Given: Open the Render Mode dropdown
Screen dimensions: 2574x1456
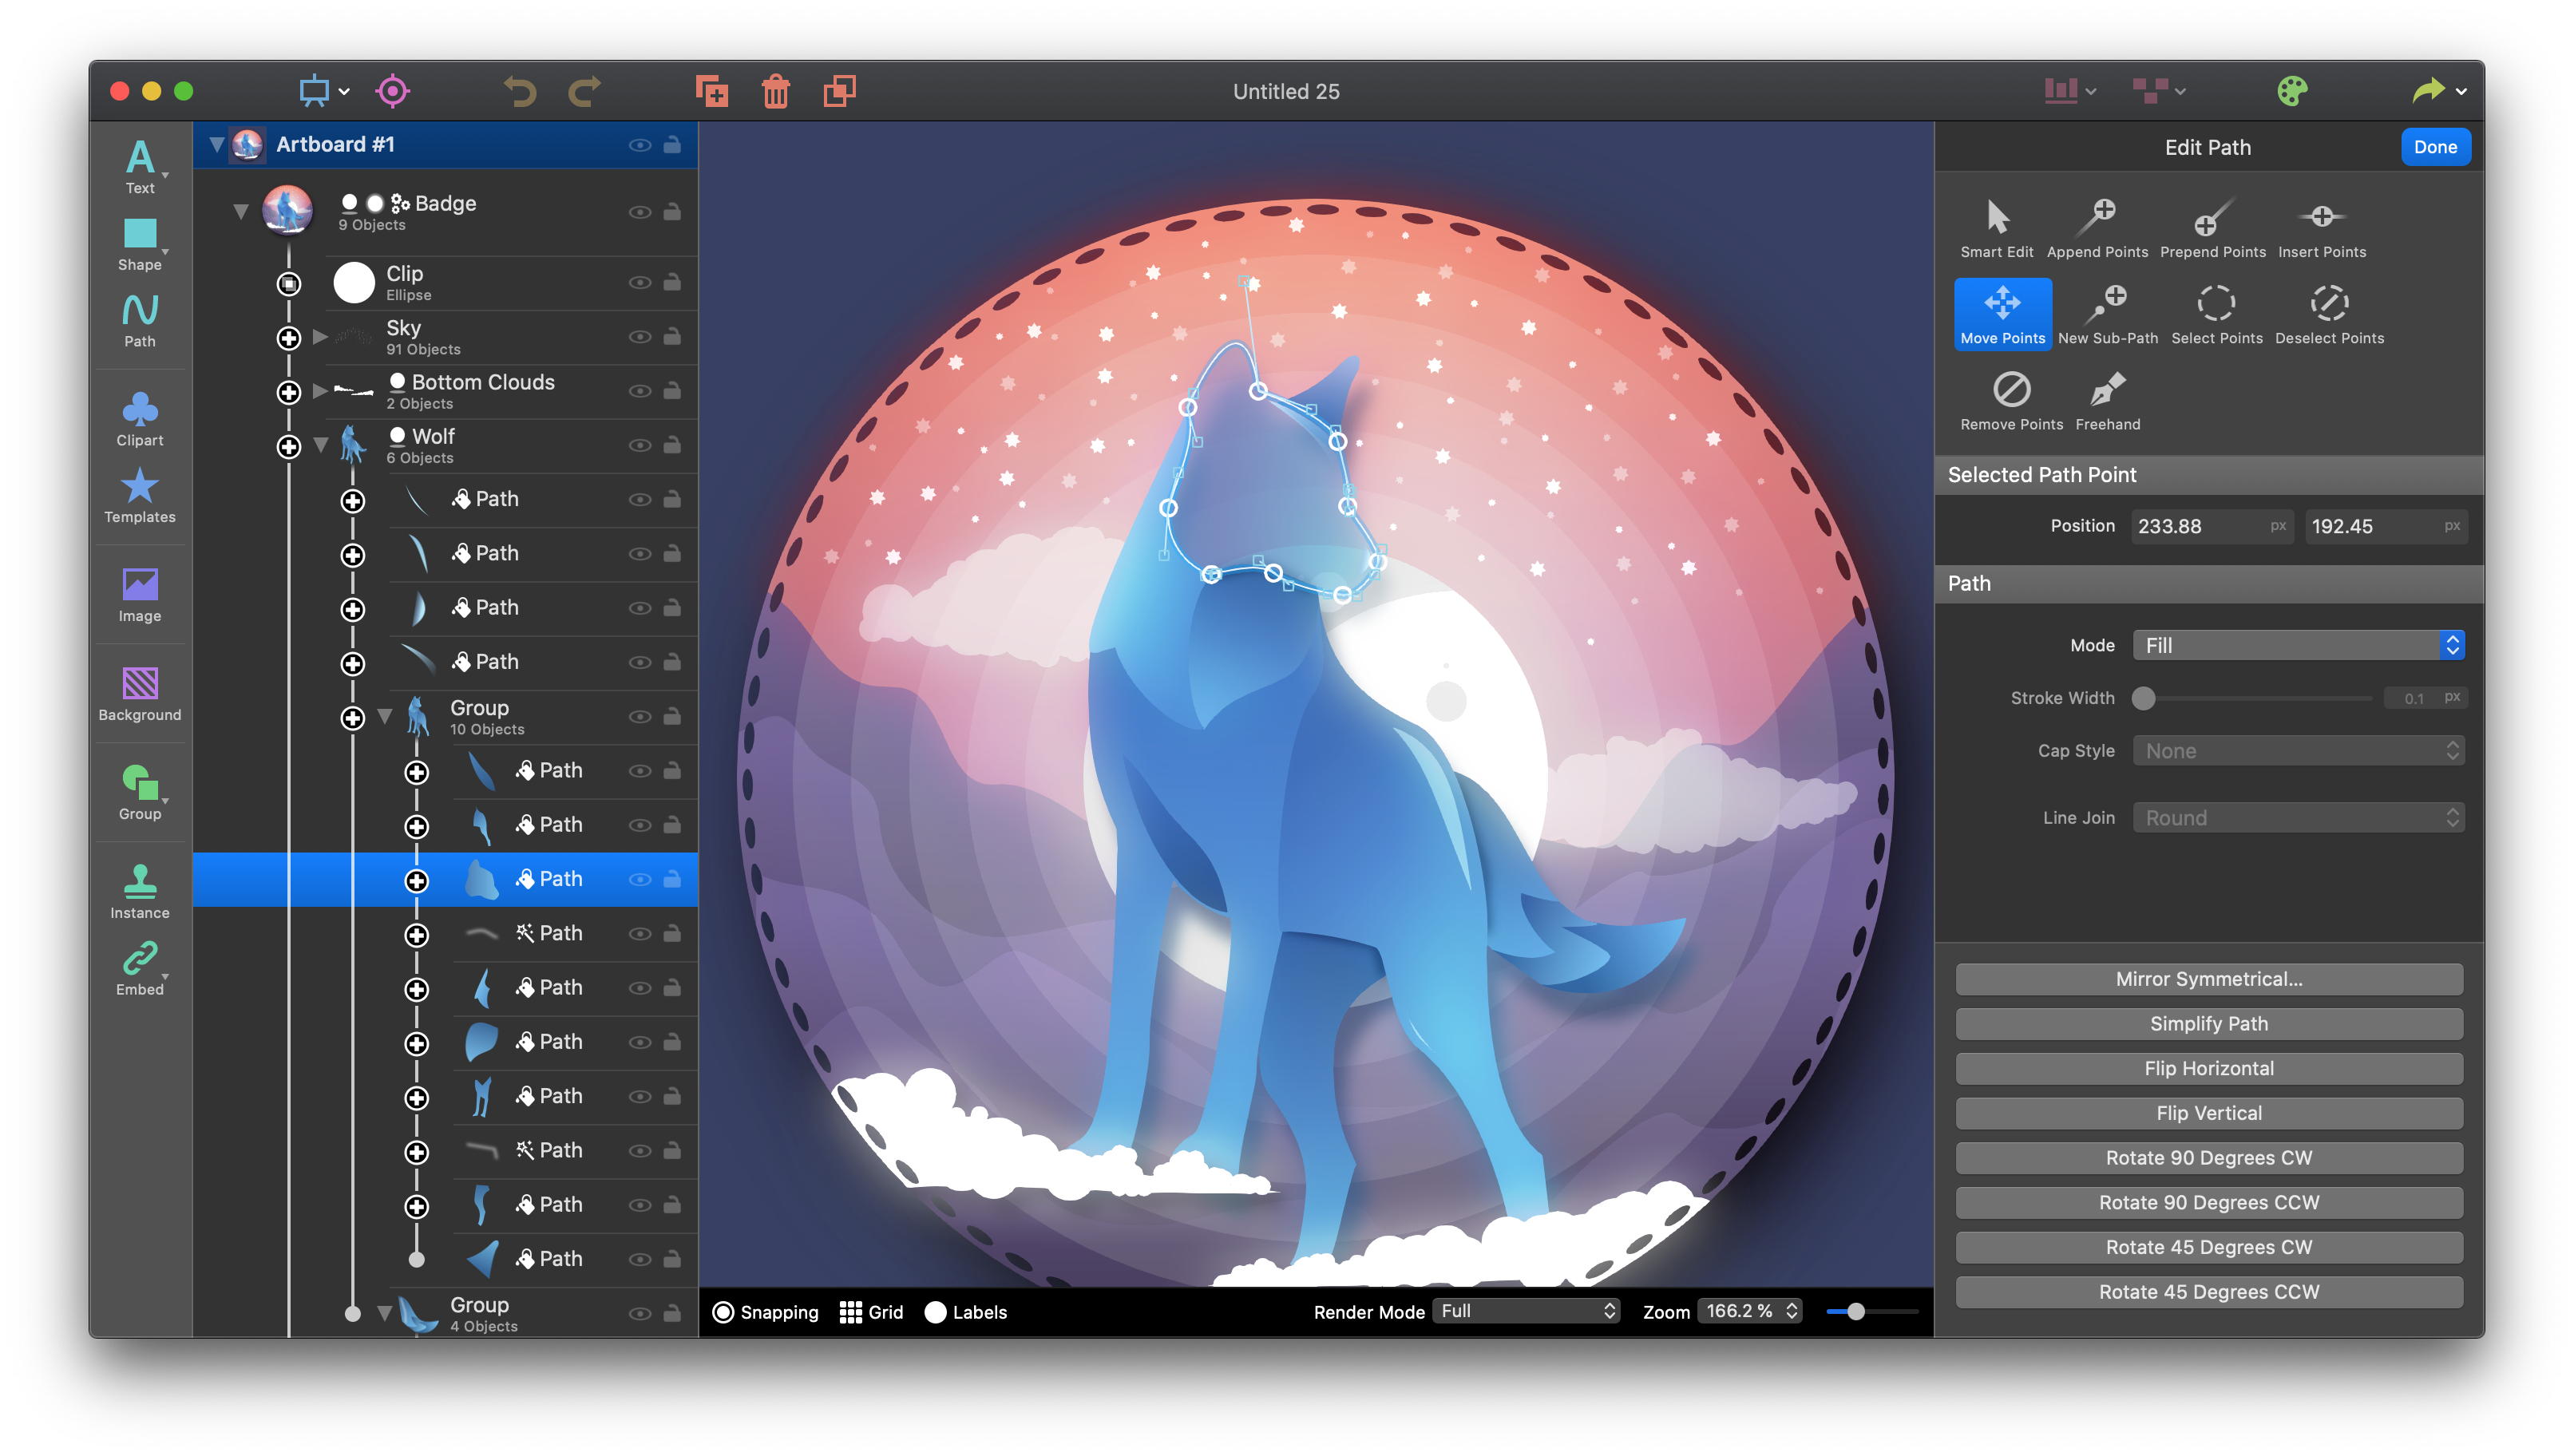Looking at the screenshot, I should pyautogui.click(x=1526, y=1311).
